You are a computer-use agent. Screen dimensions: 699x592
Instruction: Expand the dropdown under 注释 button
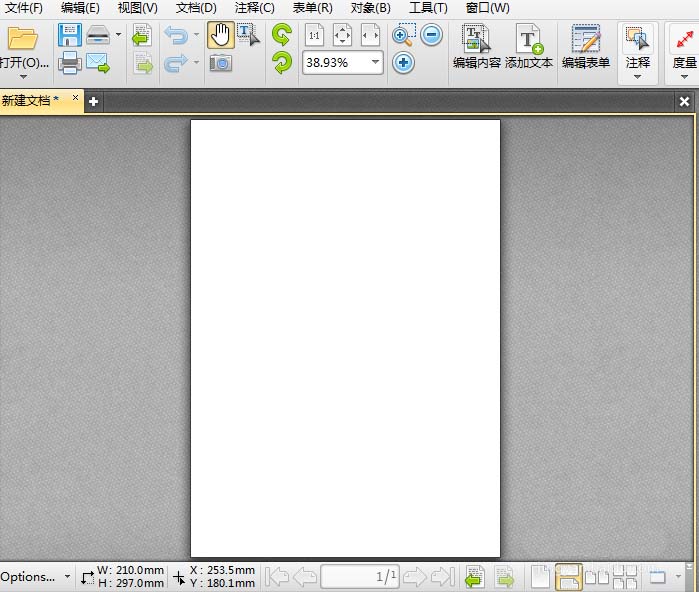click(x=637, y=77)
